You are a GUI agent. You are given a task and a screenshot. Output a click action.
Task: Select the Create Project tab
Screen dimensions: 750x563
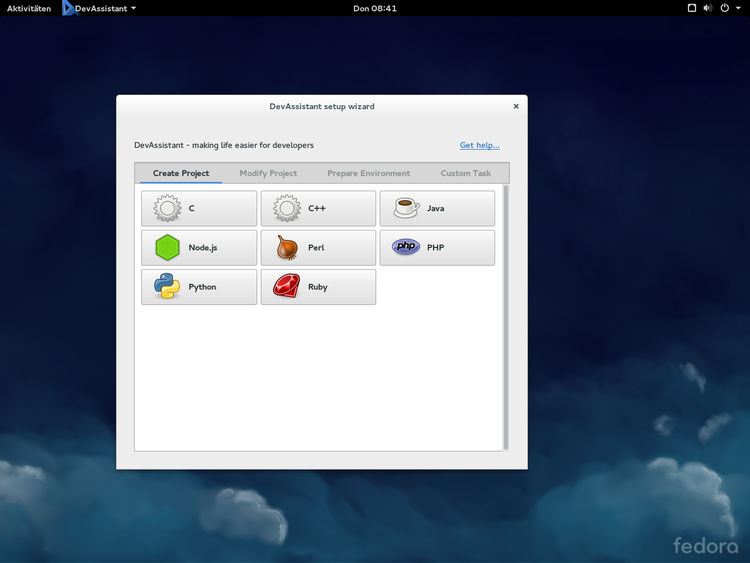[181, 173]
